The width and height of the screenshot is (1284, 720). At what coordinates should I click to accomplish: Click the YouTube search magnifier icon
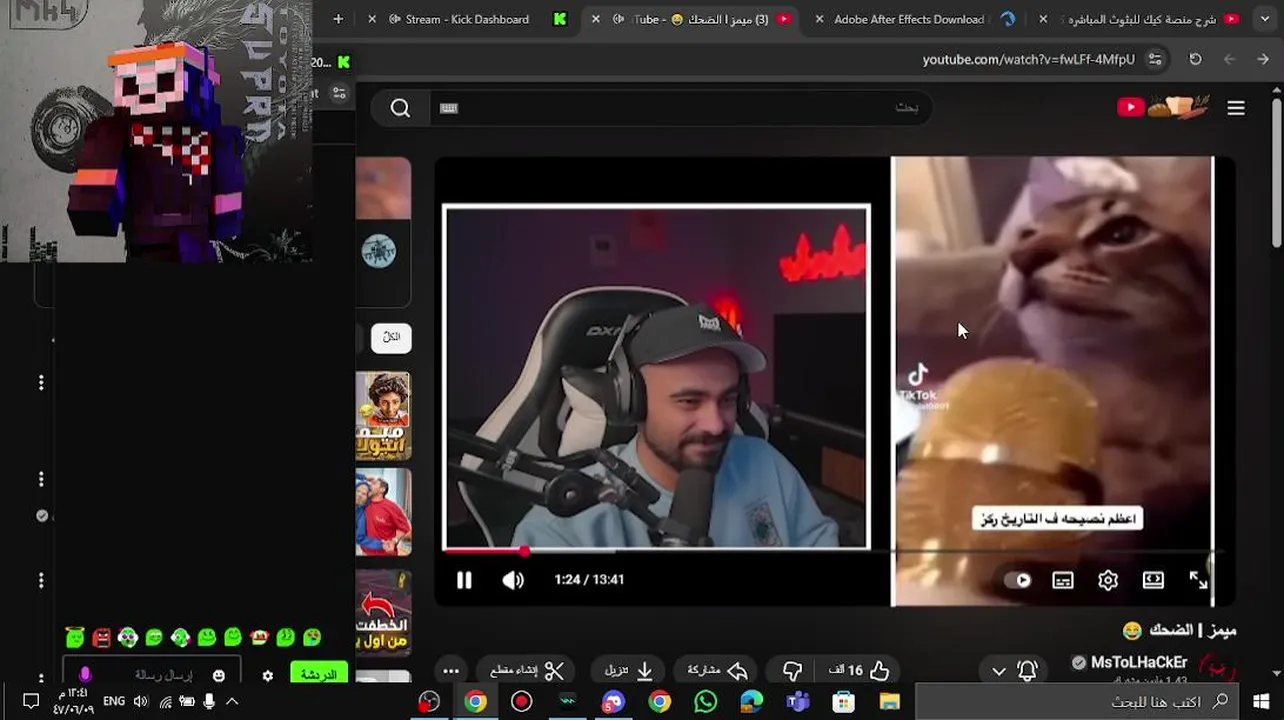click(x=400, y=108)
